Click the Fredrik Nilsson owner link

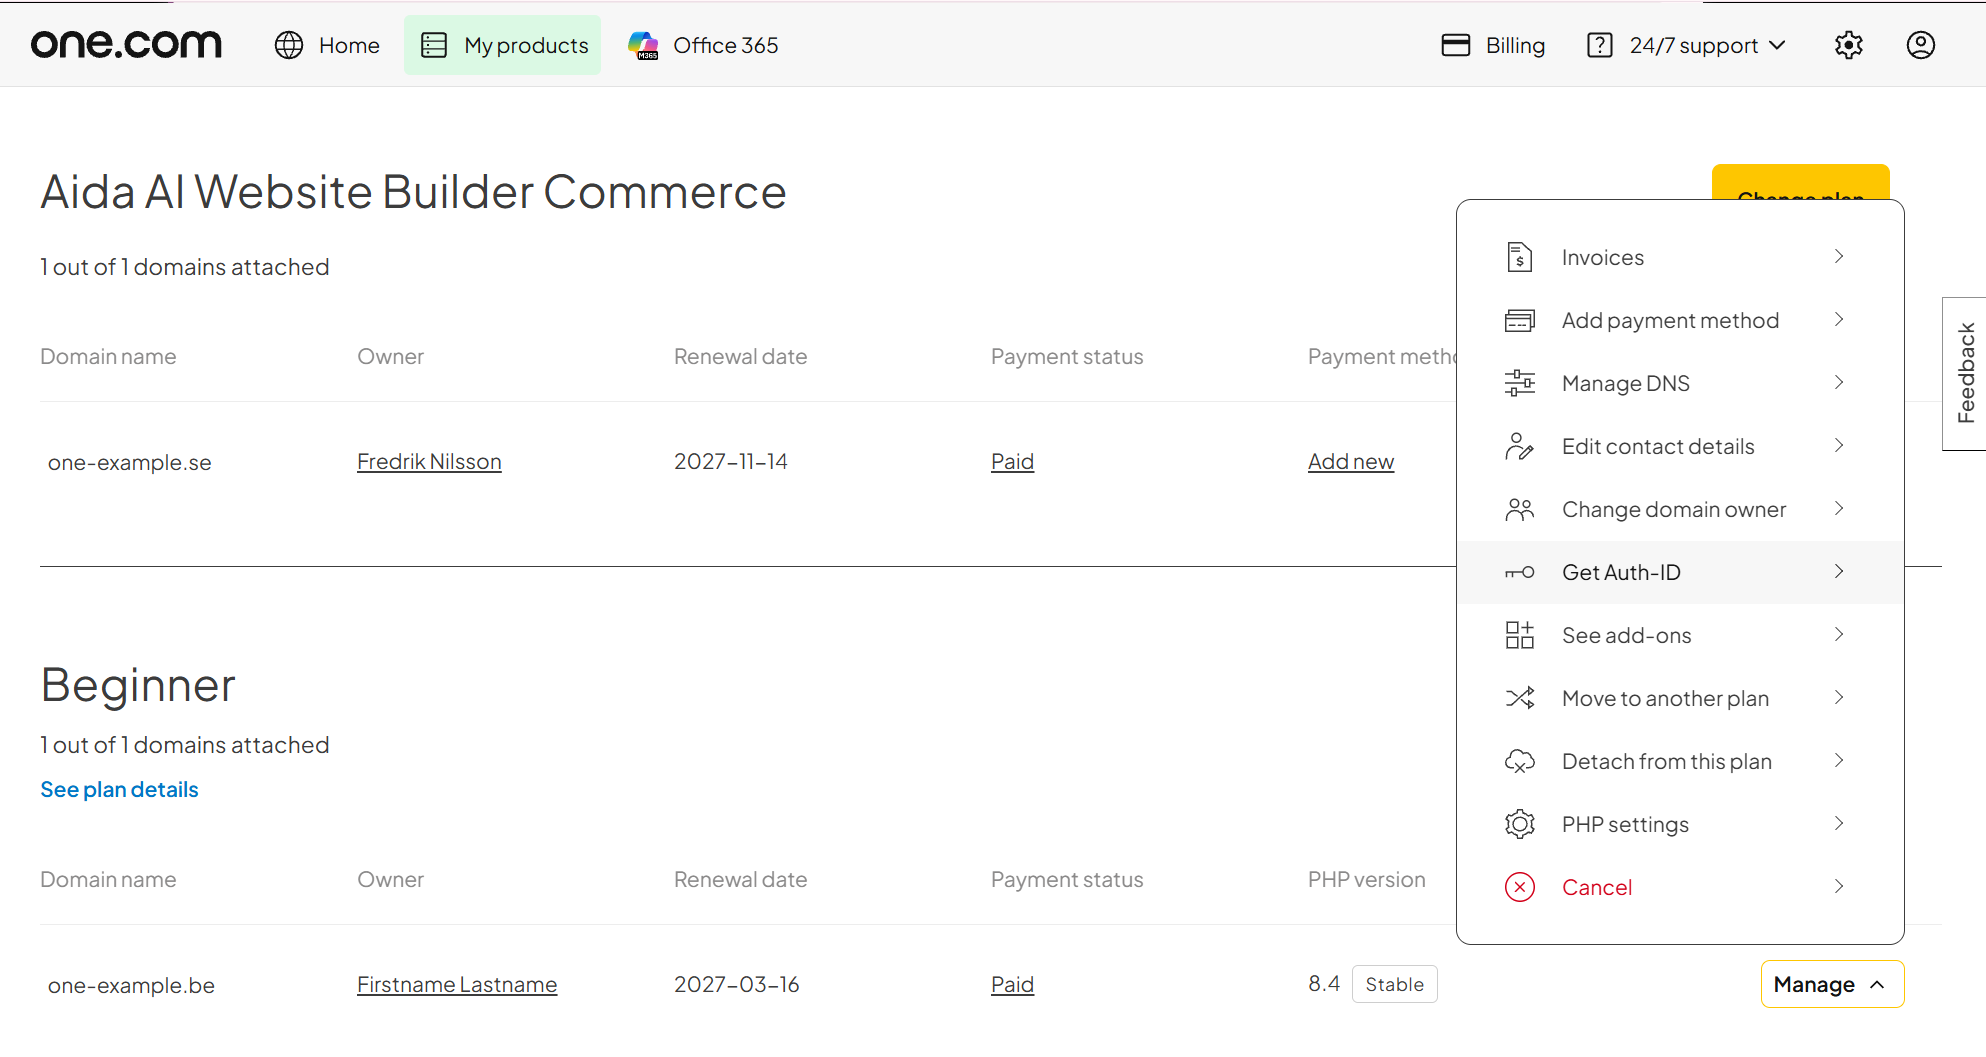pos(429,461)
